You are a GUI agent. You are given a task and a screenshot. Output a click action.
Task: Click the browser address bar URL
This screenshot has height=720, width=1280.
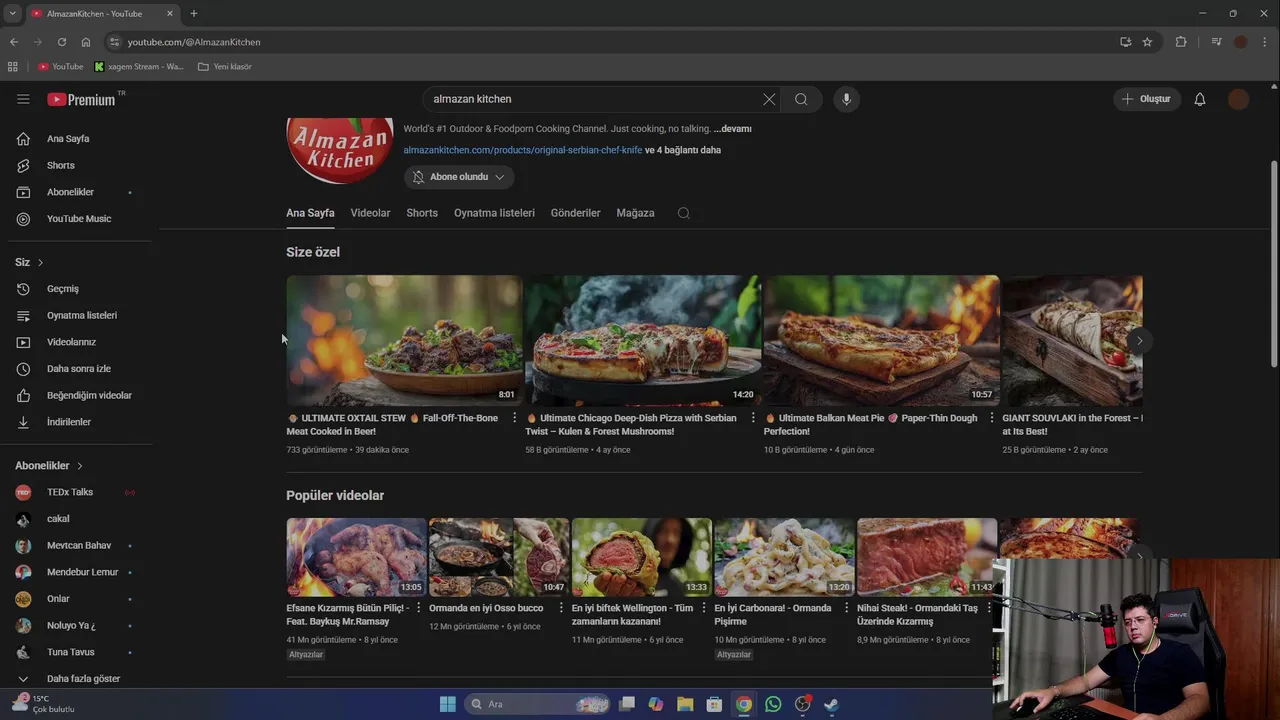click(x=194, y=42)
